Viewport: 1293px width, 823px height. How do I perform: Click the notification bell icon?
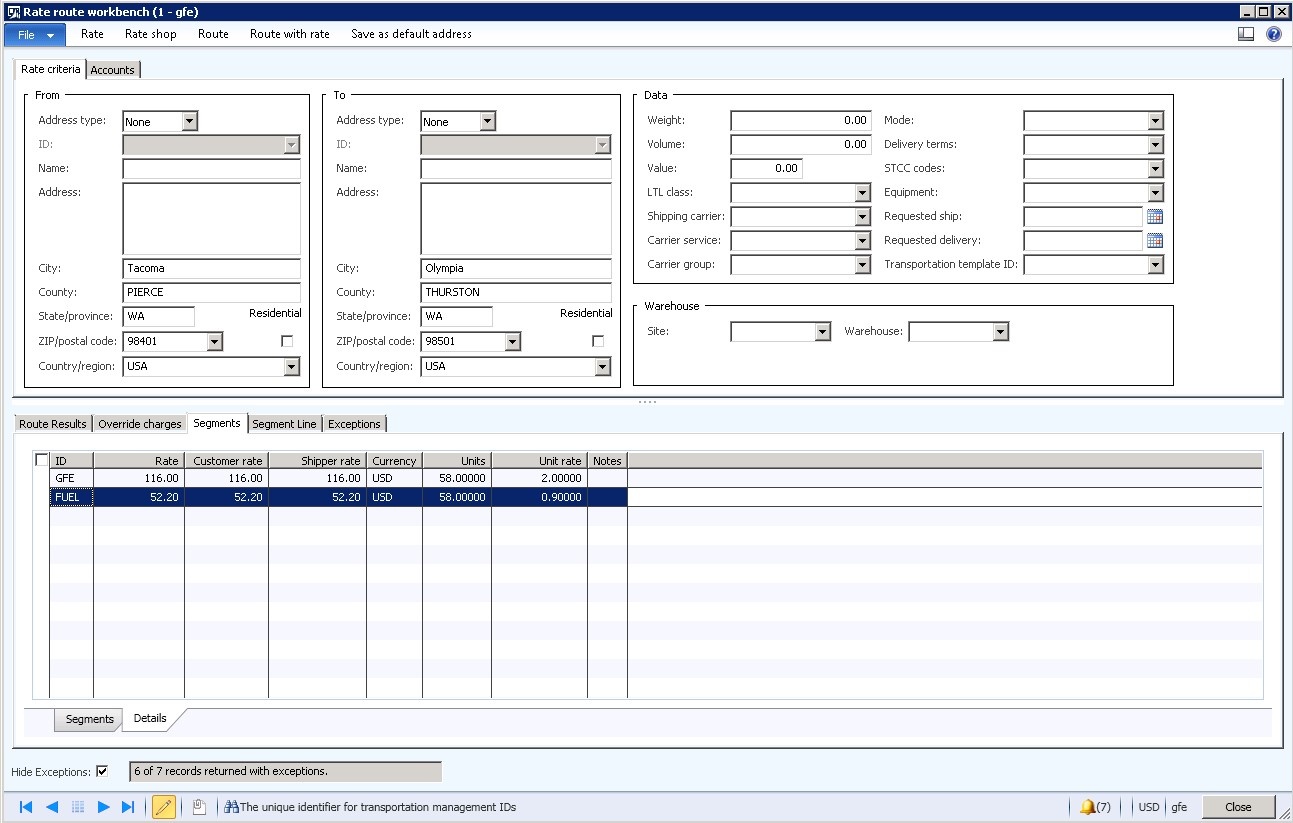[x=1087, y=807]
